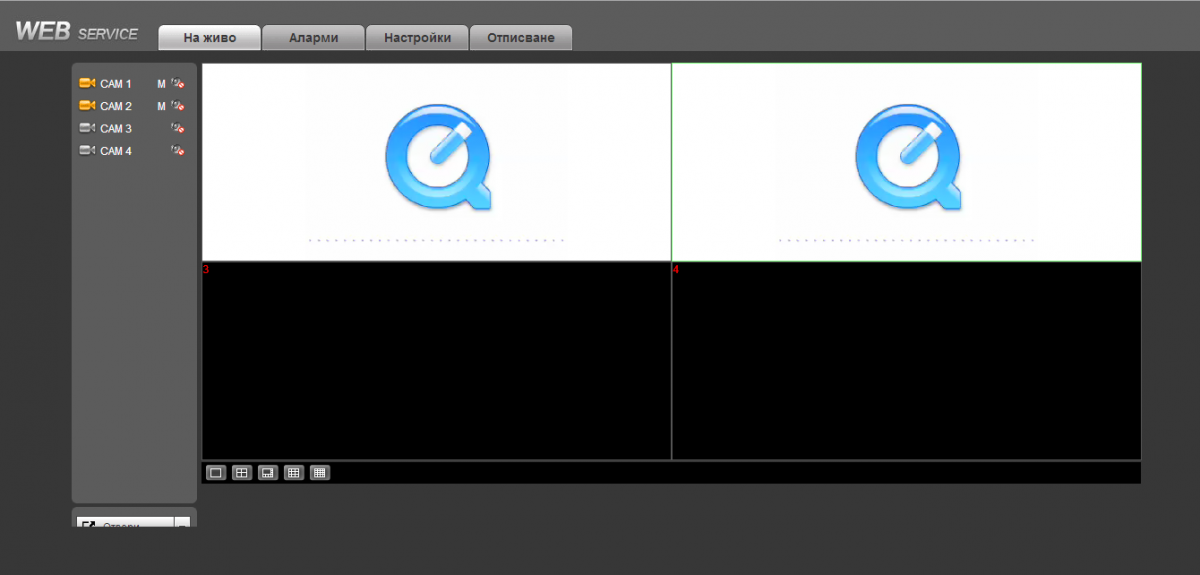
Task: Choose the one-large-plus-small-windows layout
Action: click(x=267, y=473)
